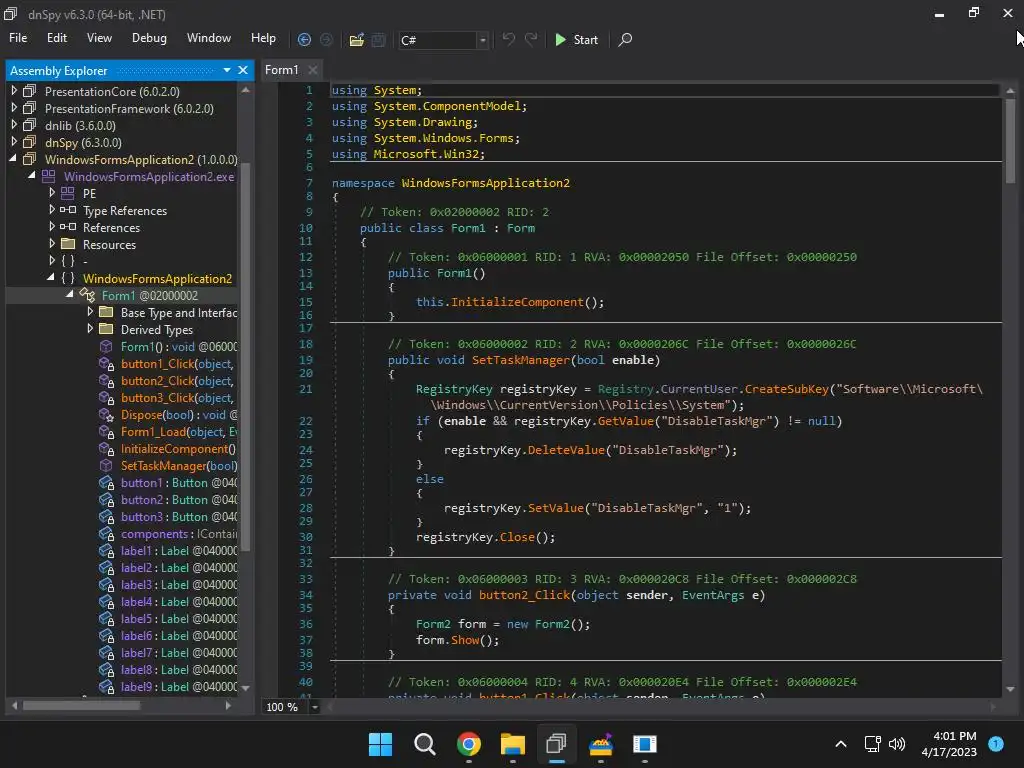The width and height of the screenshot is (1024, 768).
Task: Select button1 : Button field in tree
Action: pos(179,482)
